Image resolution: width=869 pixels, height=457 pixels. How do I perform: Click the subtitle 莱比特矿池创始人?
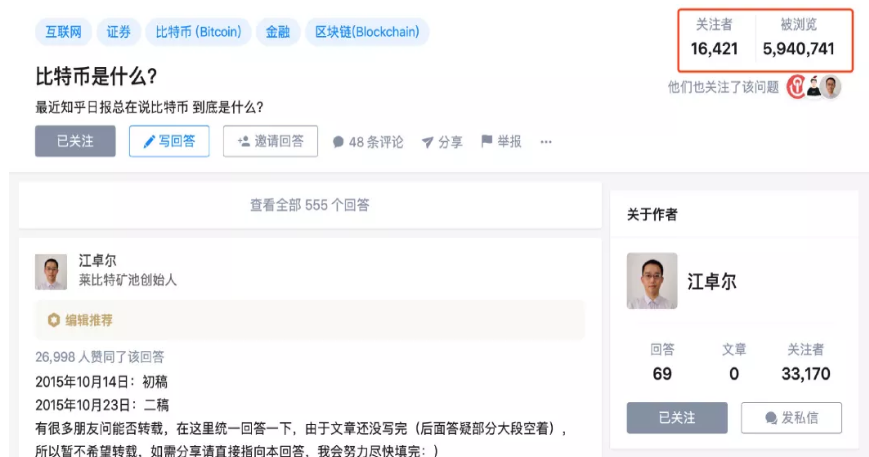127,280
